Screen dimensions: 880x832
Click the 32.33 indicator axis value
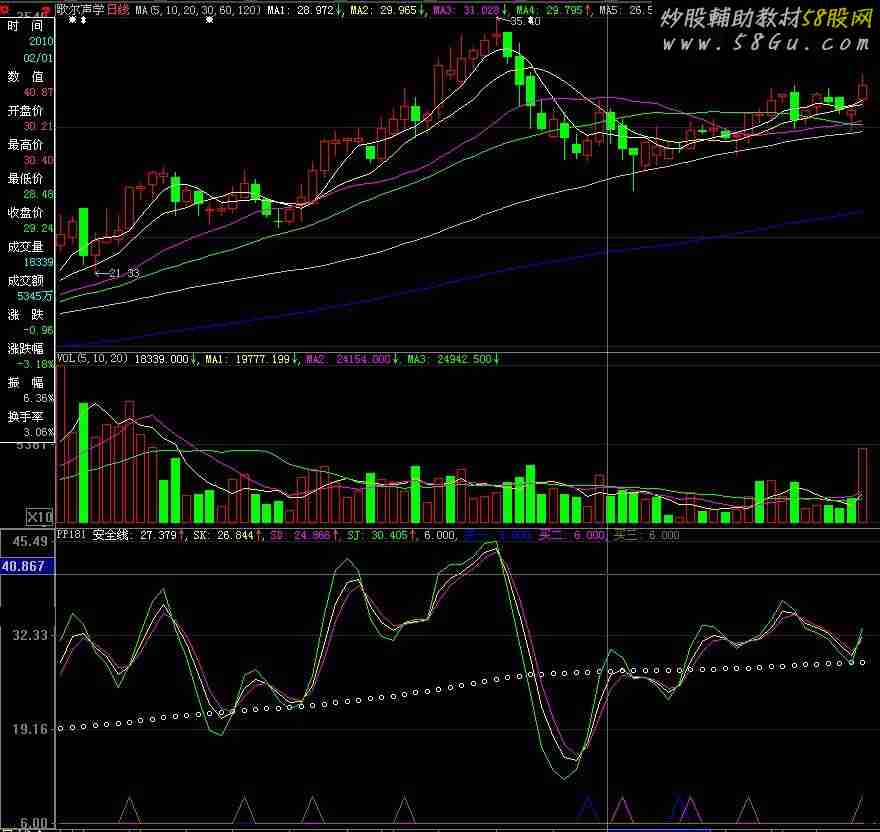30,635
